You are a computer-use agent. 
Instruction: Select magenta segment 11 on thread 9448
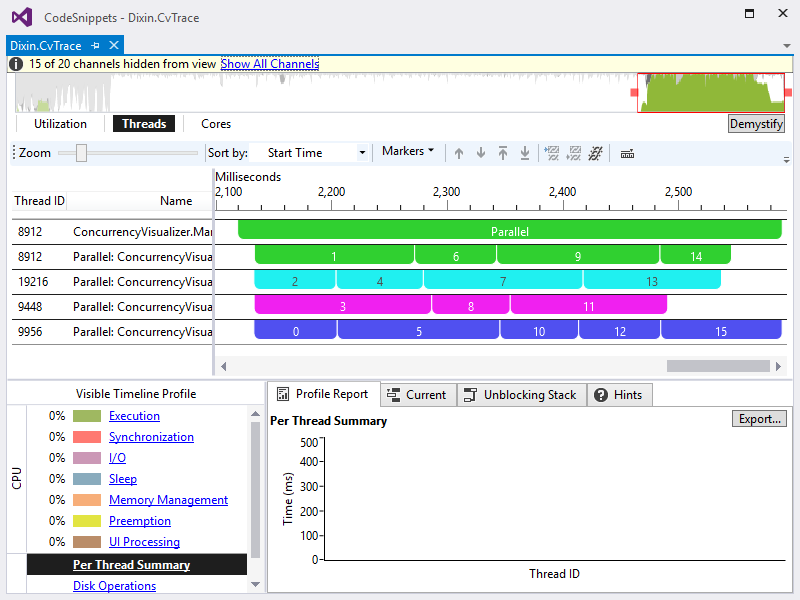click(589, 305)
